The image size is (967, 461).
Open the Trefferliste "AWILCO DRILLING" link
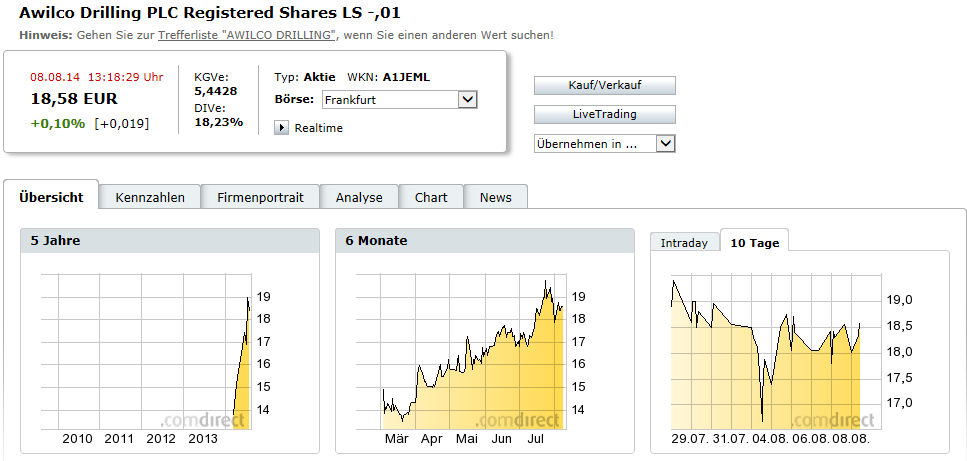click(247, 35)
